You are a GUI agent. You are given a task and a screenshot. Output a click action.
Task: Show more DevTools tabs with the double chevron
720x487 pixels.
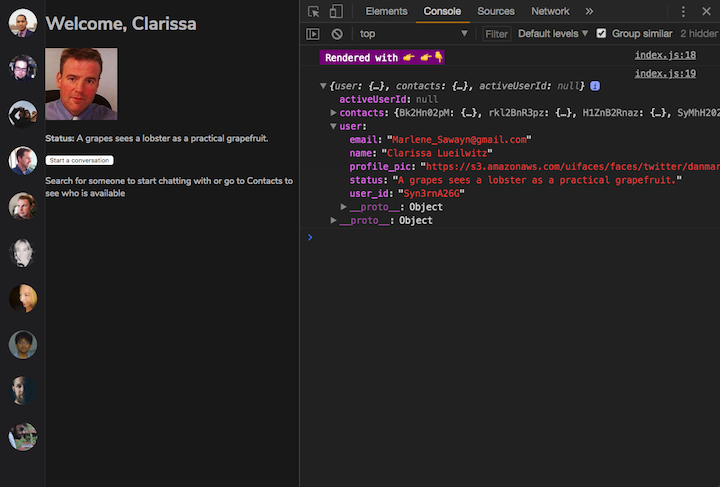pos(589,11)
